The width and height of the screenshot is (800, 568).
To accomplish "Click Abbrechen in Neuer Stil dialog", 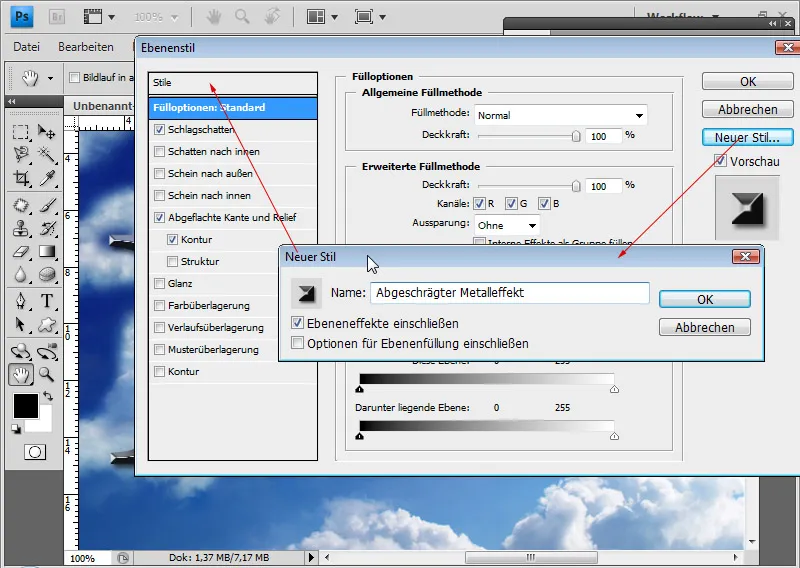I will [705, 328].
